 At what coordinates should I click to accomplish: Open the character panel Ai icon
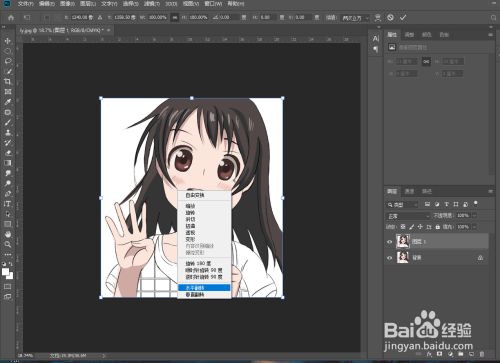point(376,39)
